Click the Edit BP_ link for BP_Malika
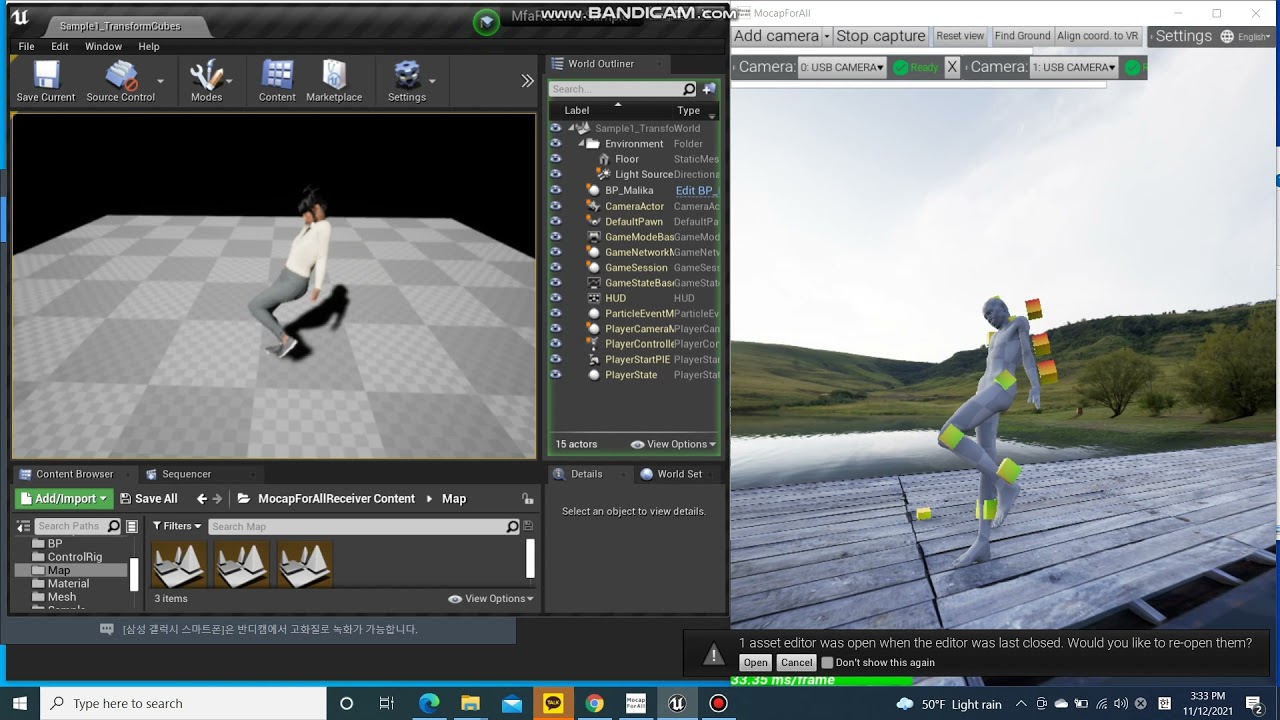Viewport: 1280px width, 720px height. pyautogui.click(x=697, y=190)
